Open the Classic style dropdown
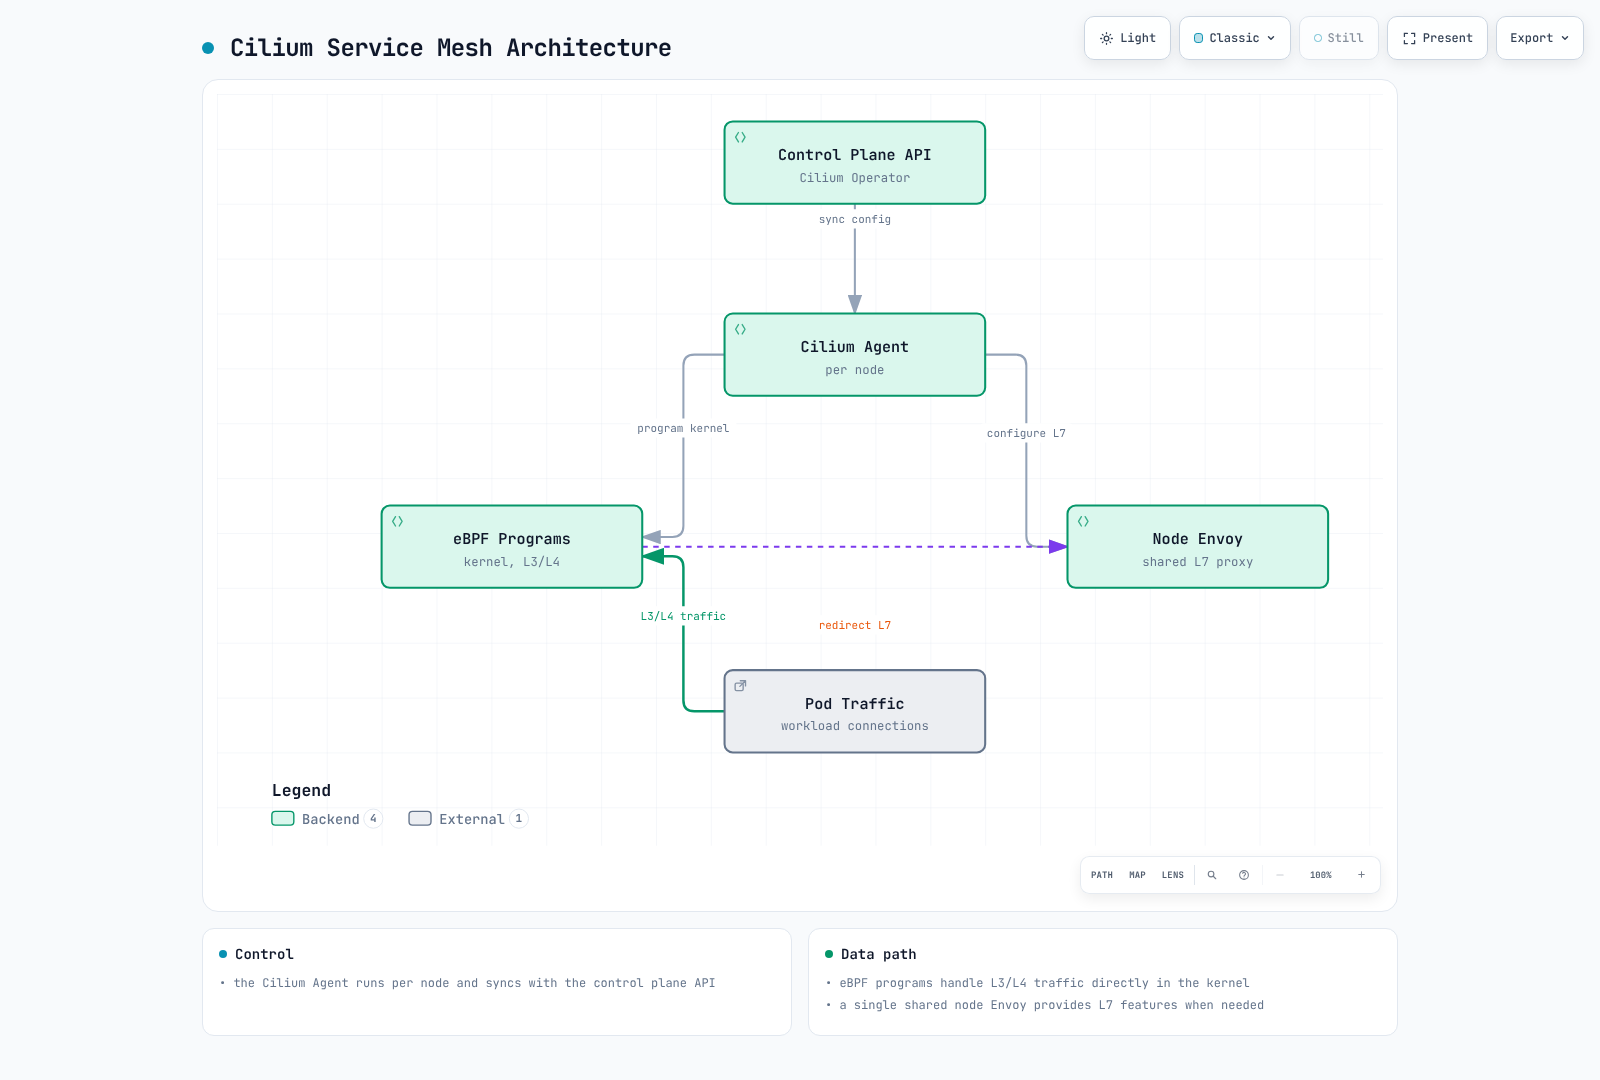 coord(1235,38)
